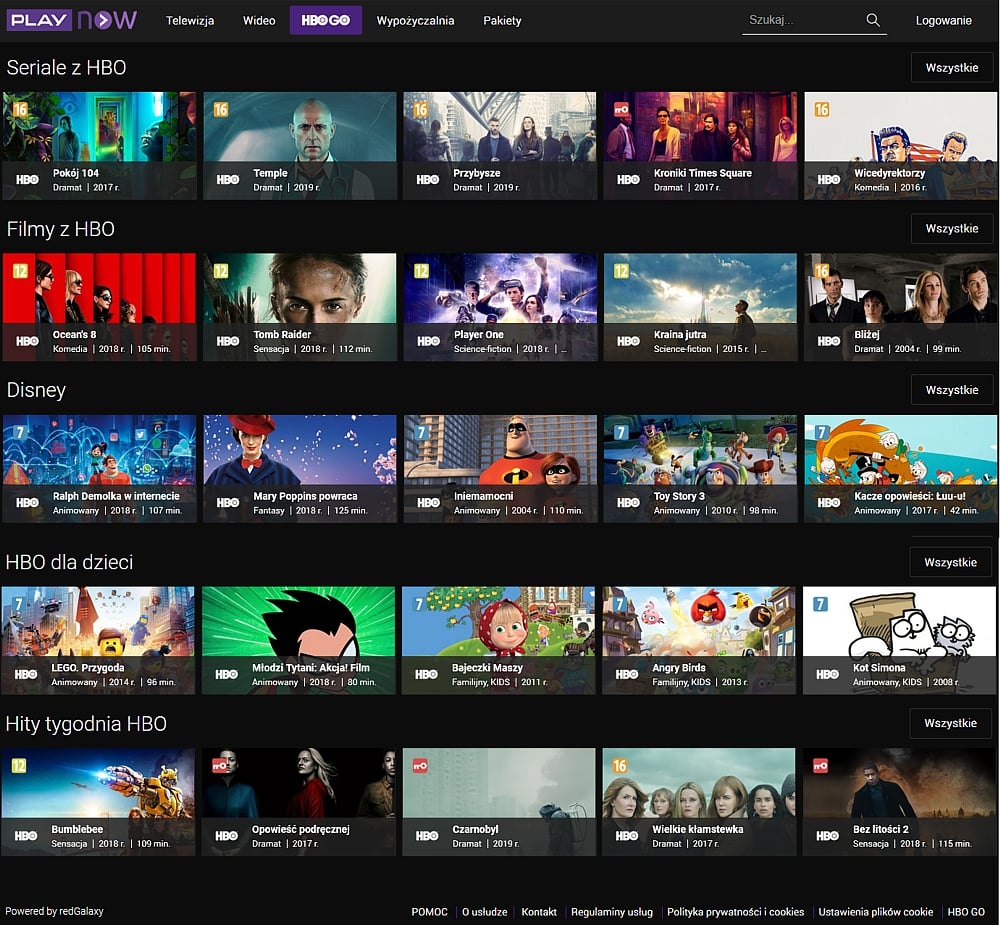Click the red badge on Kroniki Times Square

[x=620, y=109]
